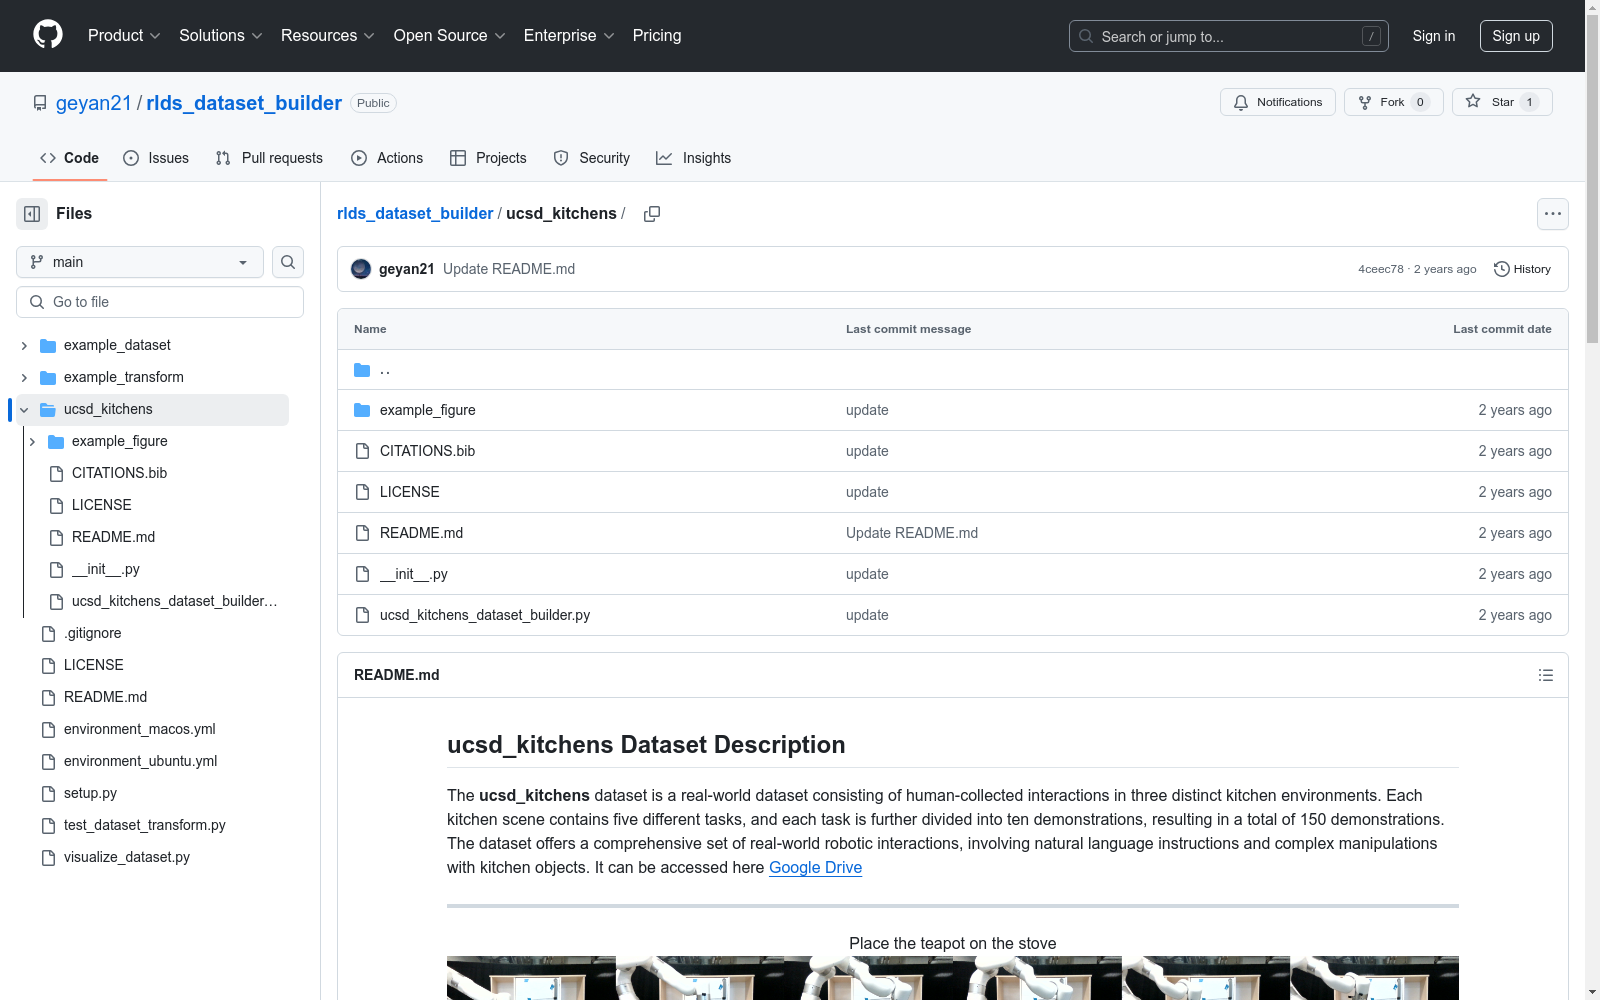The height and width of the screenshot is (1000, 1600).
Task: Click the example_figure folder icon in table
Action: [x=362, y=410]
